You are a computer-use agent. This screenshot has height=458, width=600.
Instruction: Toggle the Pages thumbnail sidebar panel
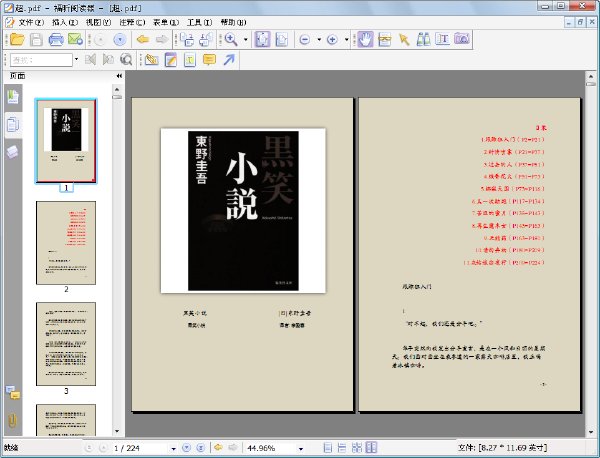click(13, 124)
